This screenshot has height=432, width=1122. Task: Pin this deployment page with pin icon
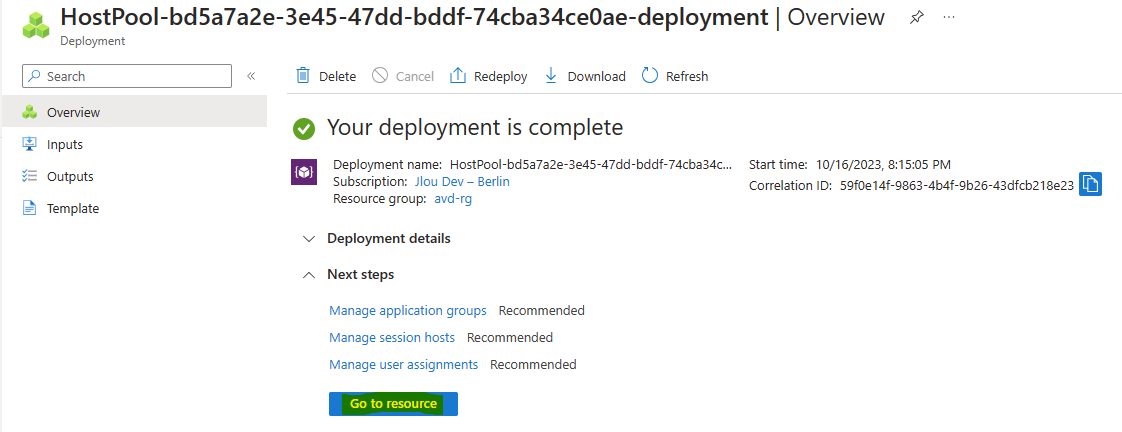point(916,18)
